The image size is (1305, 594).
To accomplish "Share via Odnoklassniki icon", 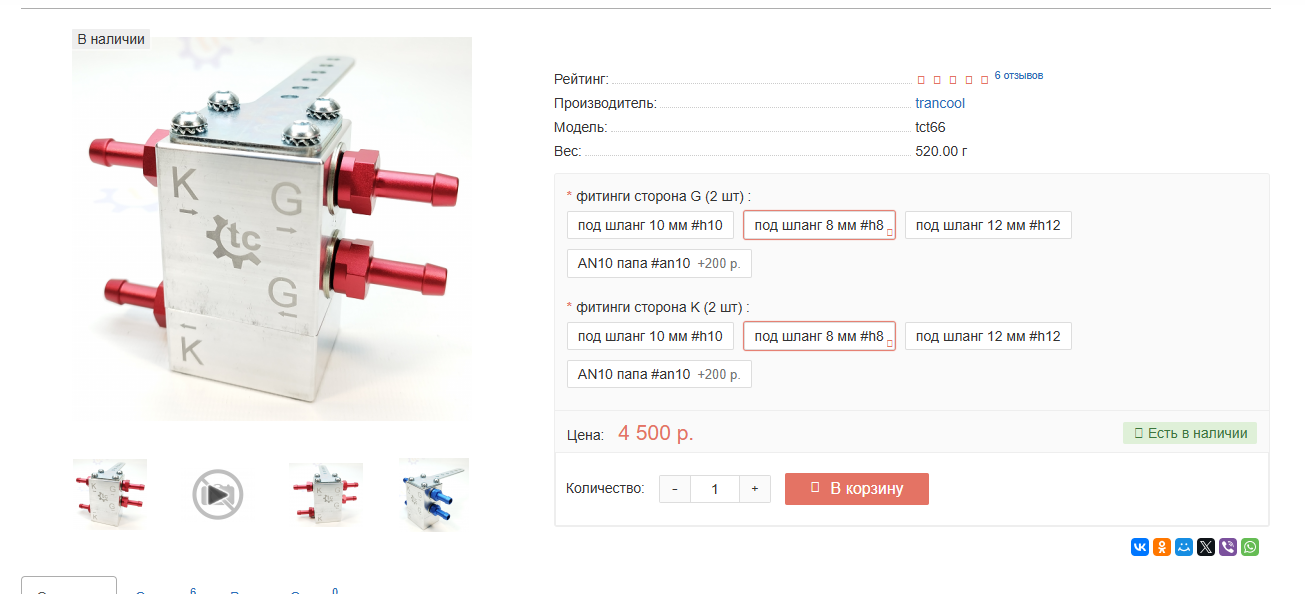I will tap(1162, 547).
